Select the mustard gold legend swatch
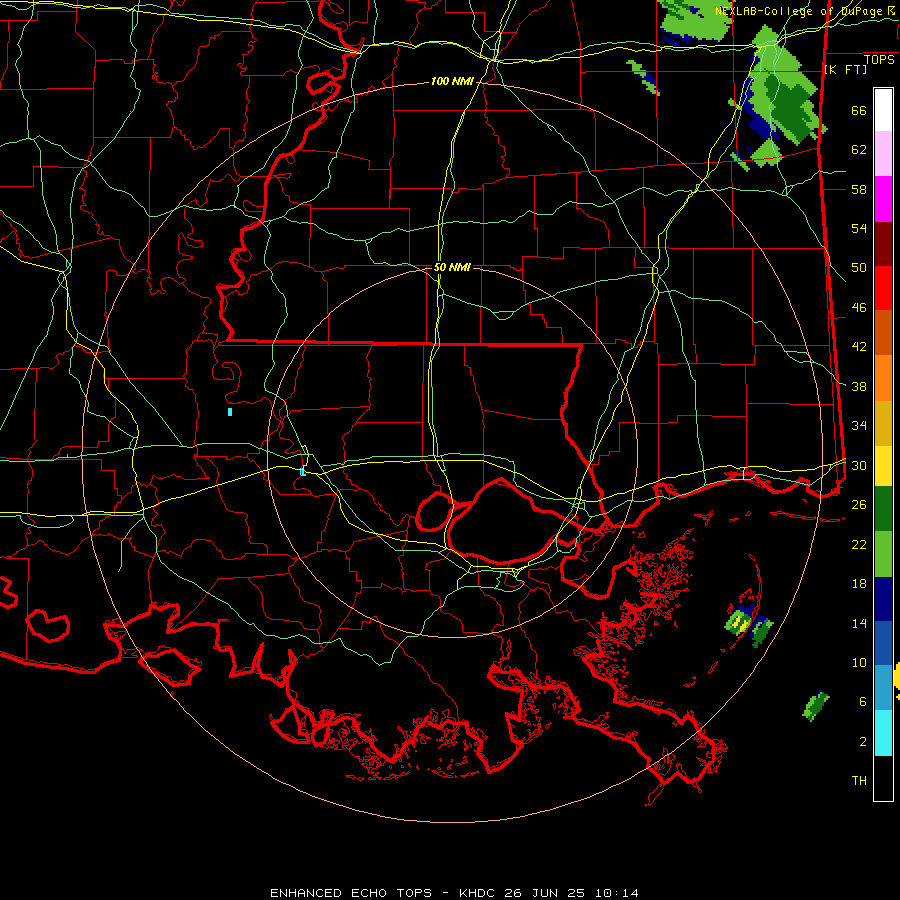This screenshot has width=900, height=900. [883, 423]
